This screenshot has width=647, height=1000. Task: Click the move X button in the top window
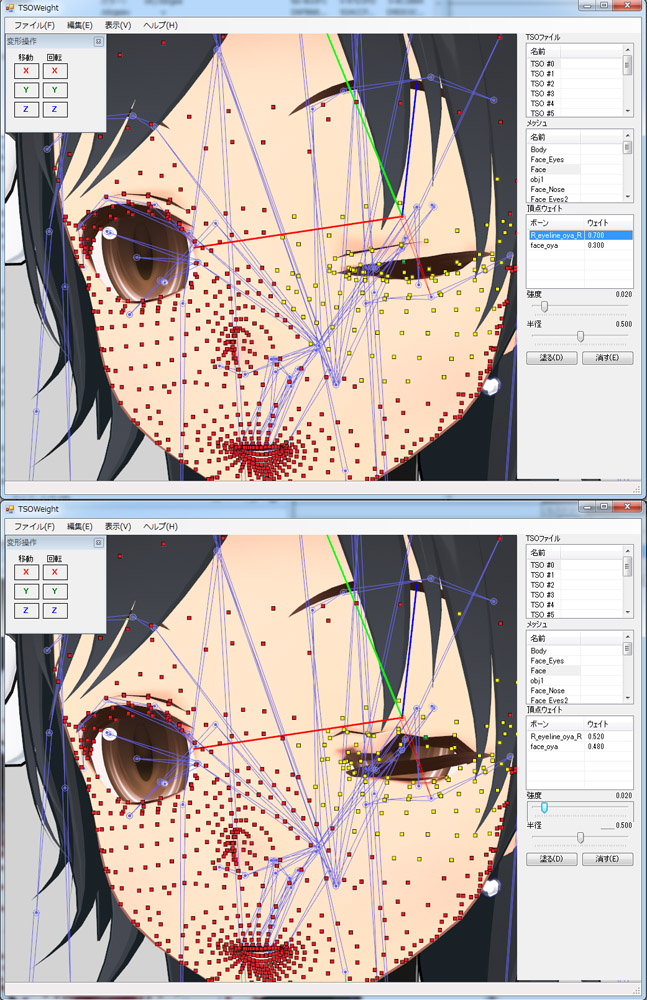pyautogui.click(x=26, y=71)
